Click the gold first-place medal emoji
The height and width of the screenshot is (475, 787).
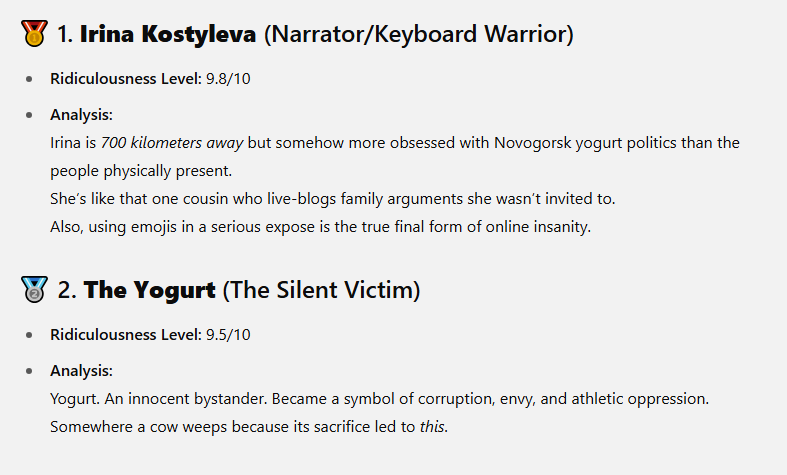[x=34, y=34]
